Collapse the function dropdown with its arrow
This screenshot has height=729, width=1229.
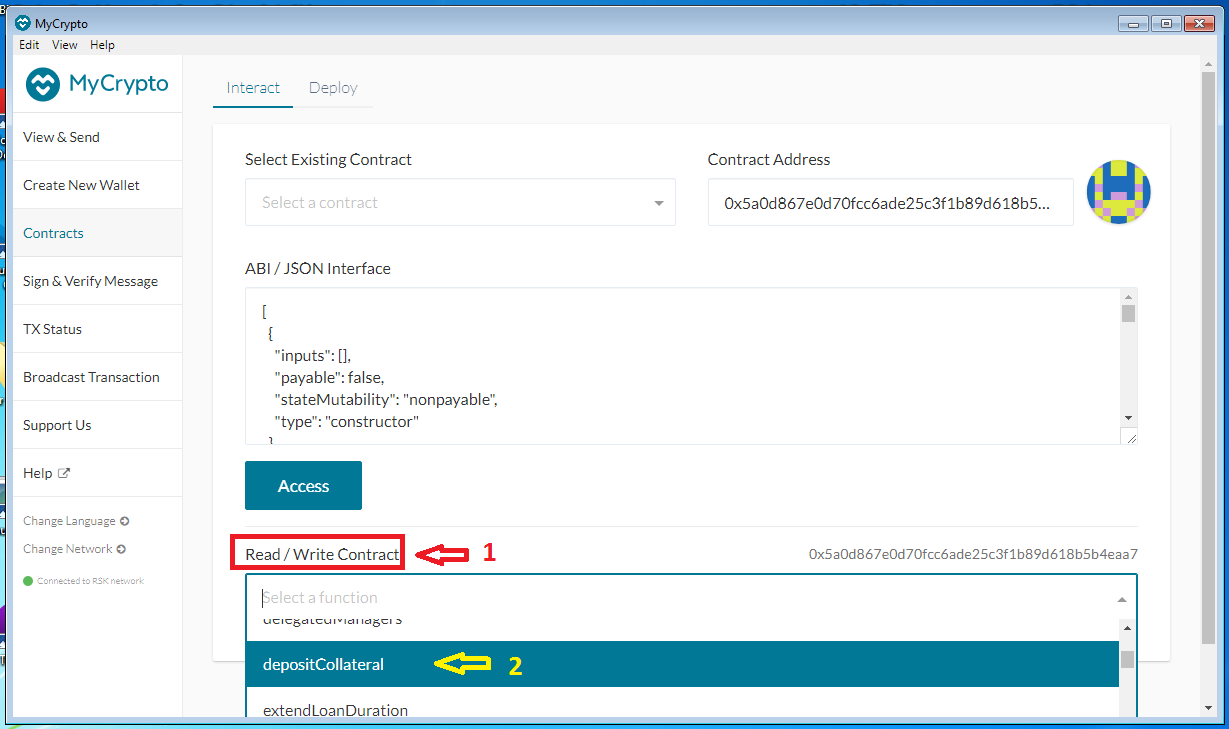pyautogui.click(x=1122, y=599)
